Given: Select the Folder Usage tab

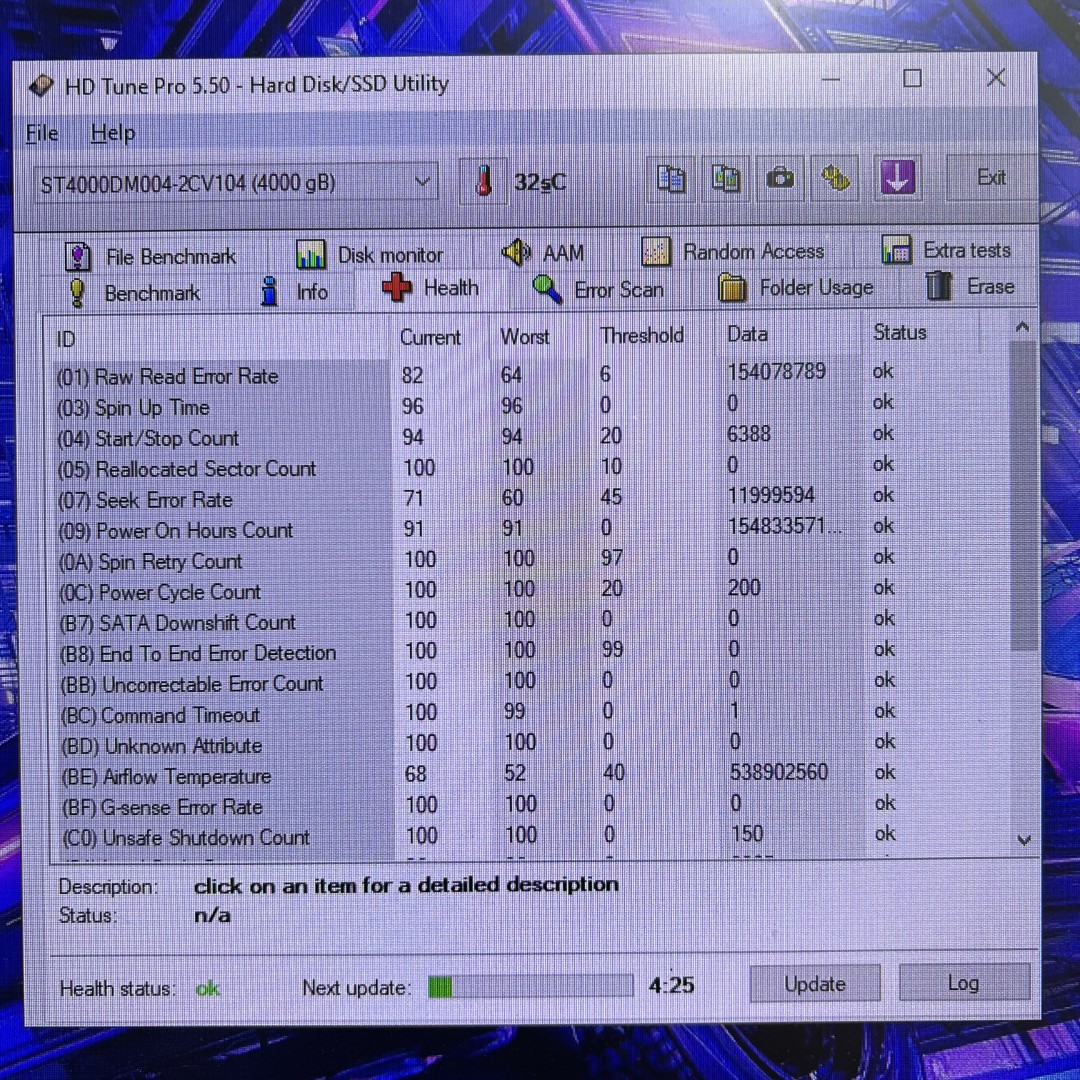Looking at the screenshot, I should [x=796, y=288].
